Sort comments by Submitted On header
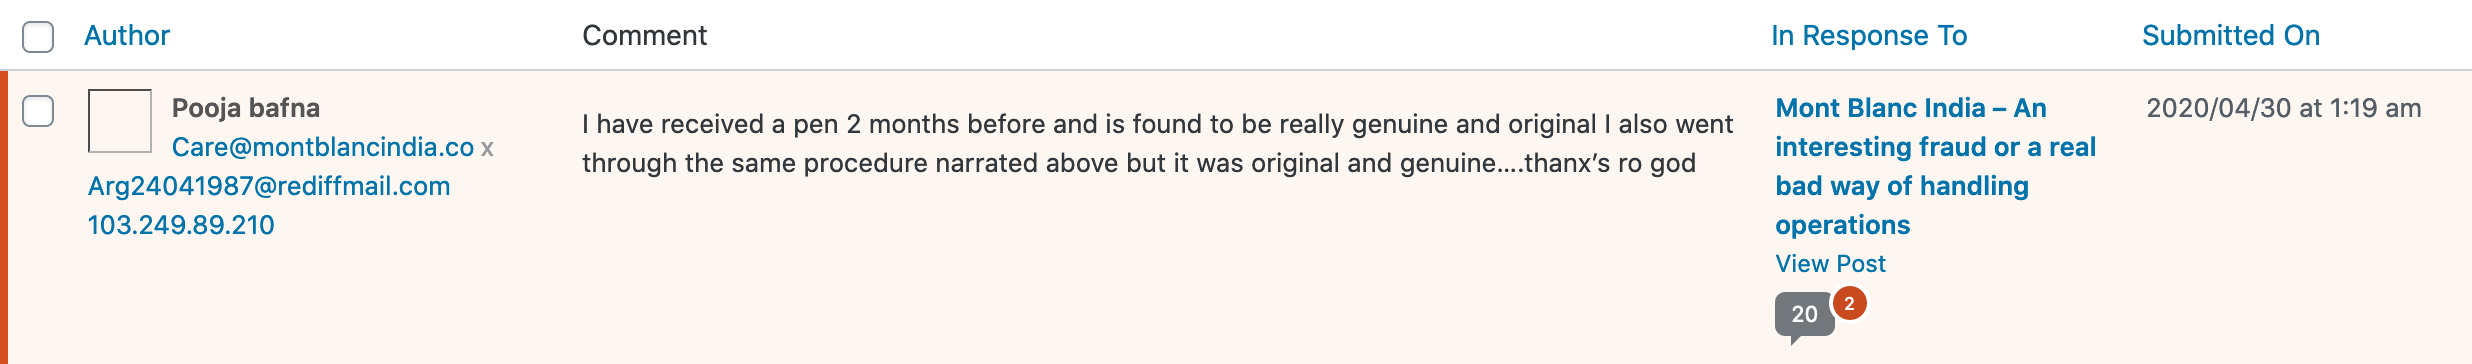Viewport: 2472px width, 364px height. click(2230, 36)
